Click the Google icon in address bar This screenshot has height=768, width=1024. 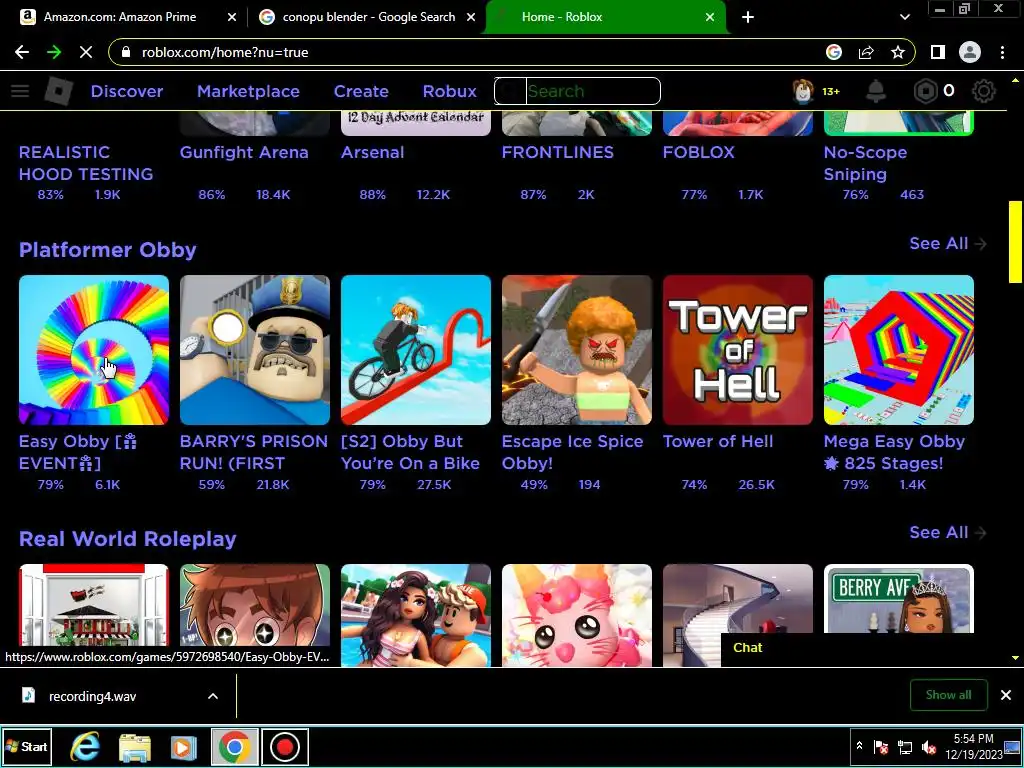point(834,52)
